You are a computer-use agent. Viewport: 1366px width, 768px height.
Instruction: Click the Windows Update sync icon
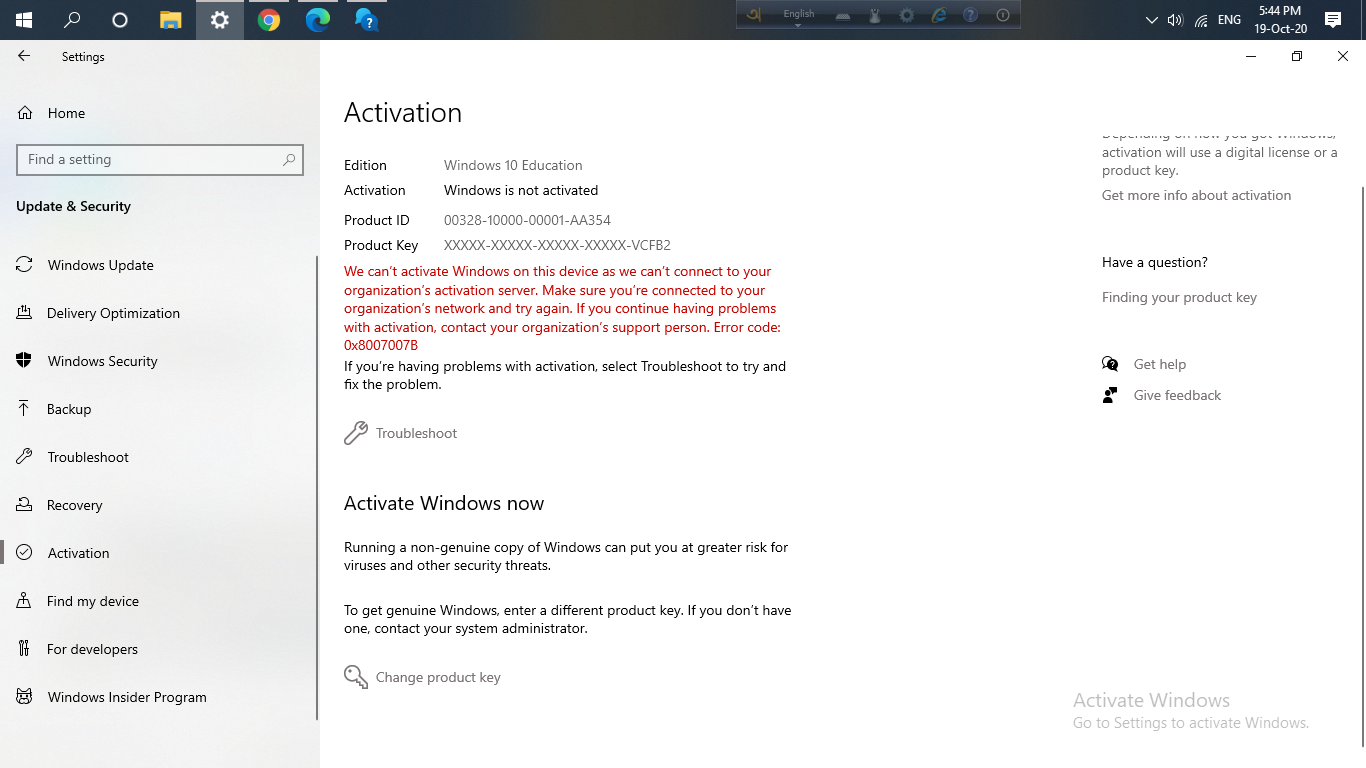tap(25, 265)
